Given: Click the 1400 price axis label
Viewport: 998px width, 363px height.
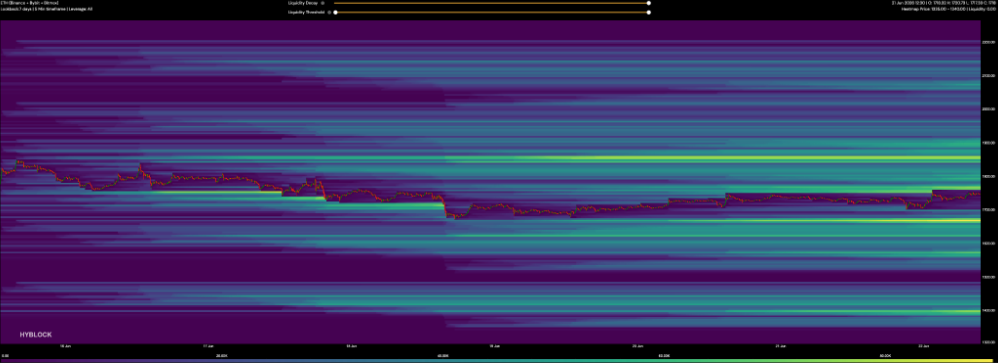Looking at the screenshot, I should click(x=989, y=311).
